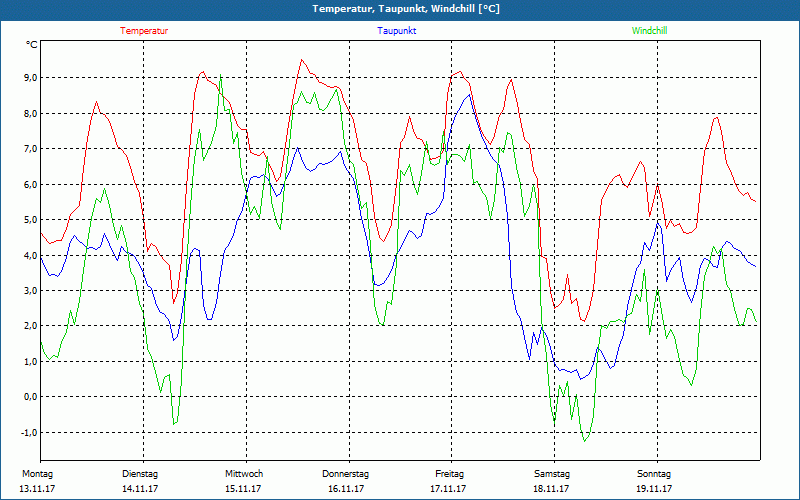Screen dimensions: 800x500
Task: Click the Dienstag day label
Action: pos(140,474)
